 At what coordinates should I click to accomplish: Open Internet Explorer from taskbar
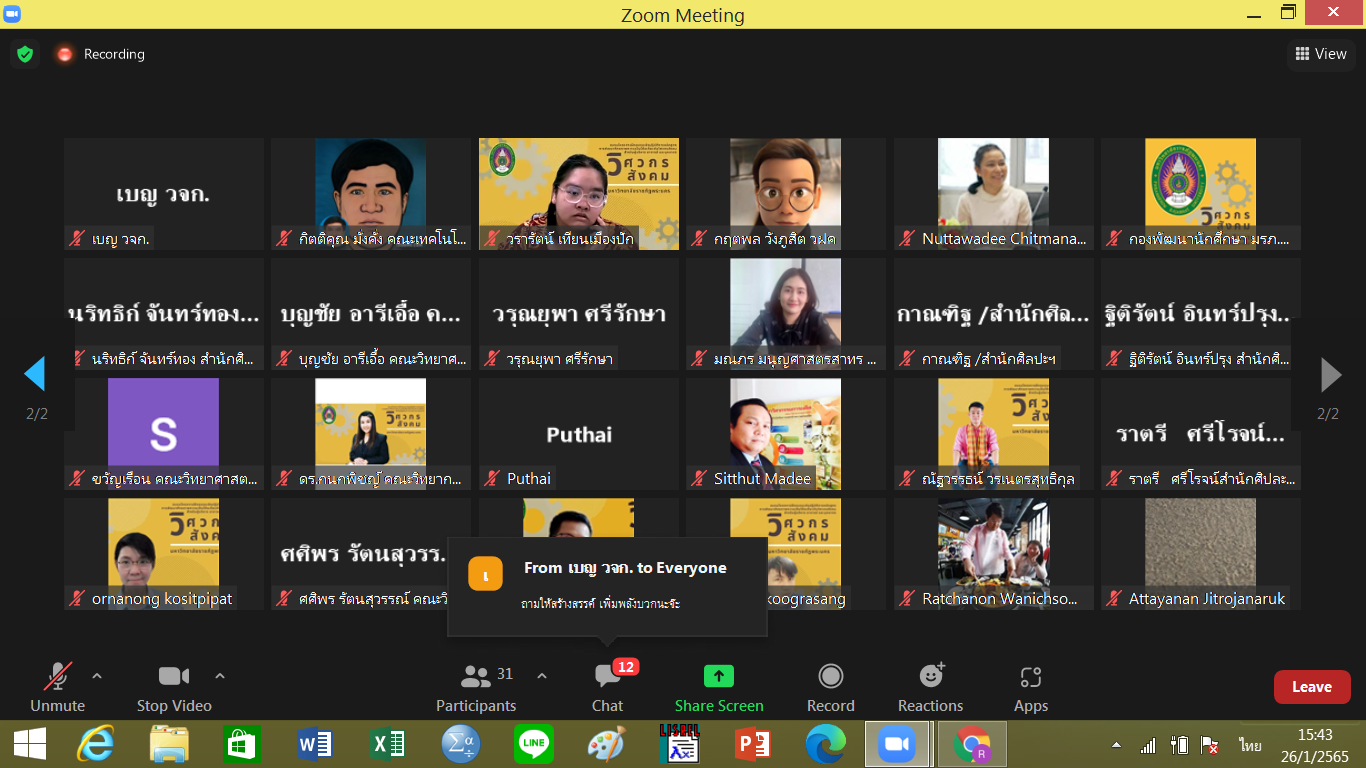click(97, 744)
